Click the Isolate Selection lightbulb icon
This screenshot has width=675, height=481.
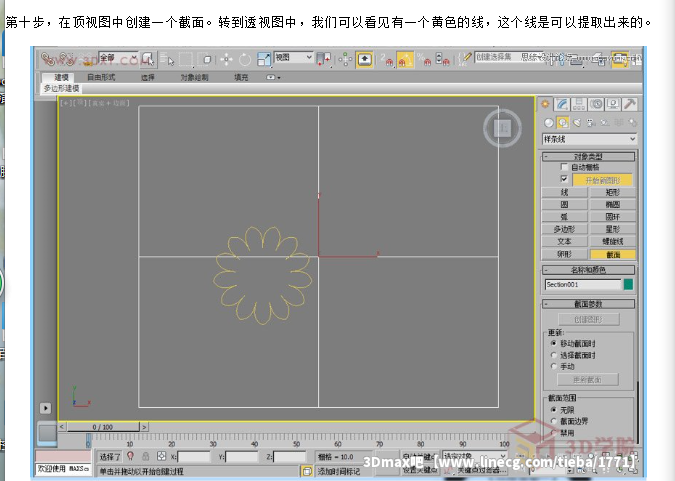point(130,456)
